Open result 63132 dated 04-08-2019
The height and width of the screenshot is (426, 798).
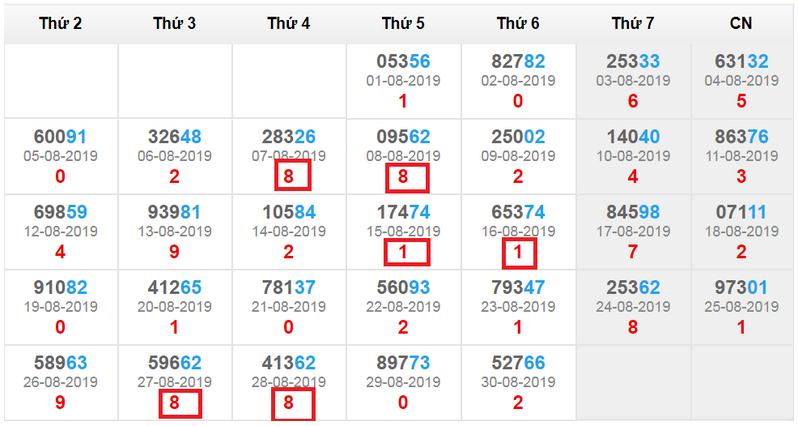coord(742,61)
